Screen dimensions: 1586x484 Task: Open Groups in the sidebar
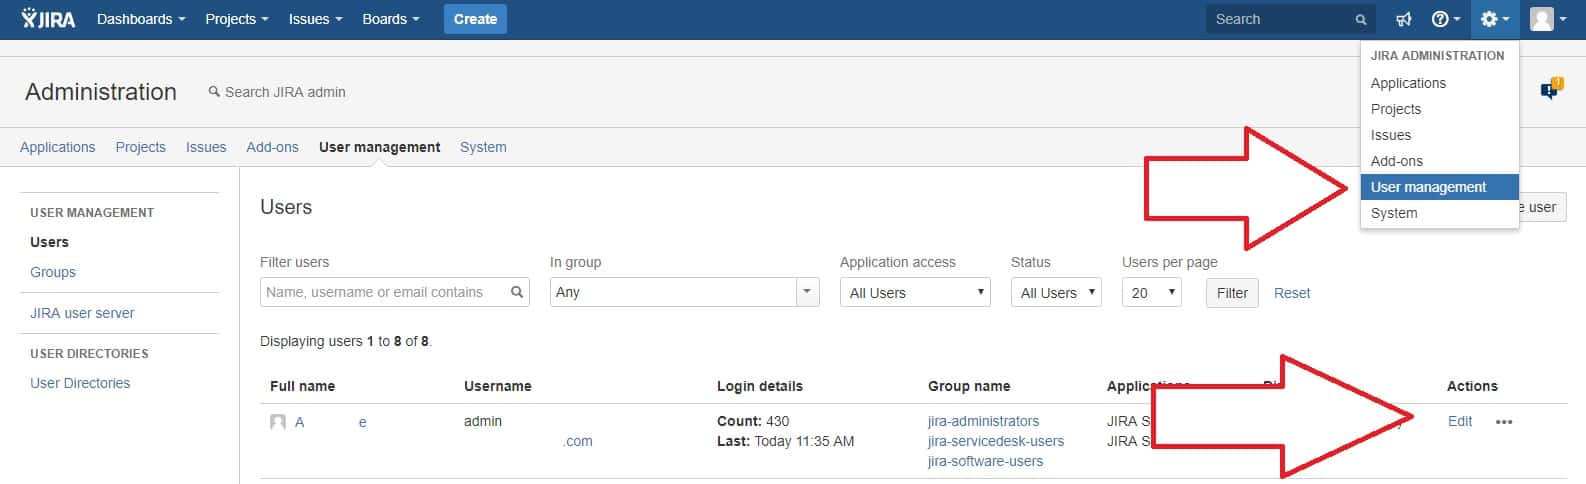pyautogui.click(x=53, y=272)
